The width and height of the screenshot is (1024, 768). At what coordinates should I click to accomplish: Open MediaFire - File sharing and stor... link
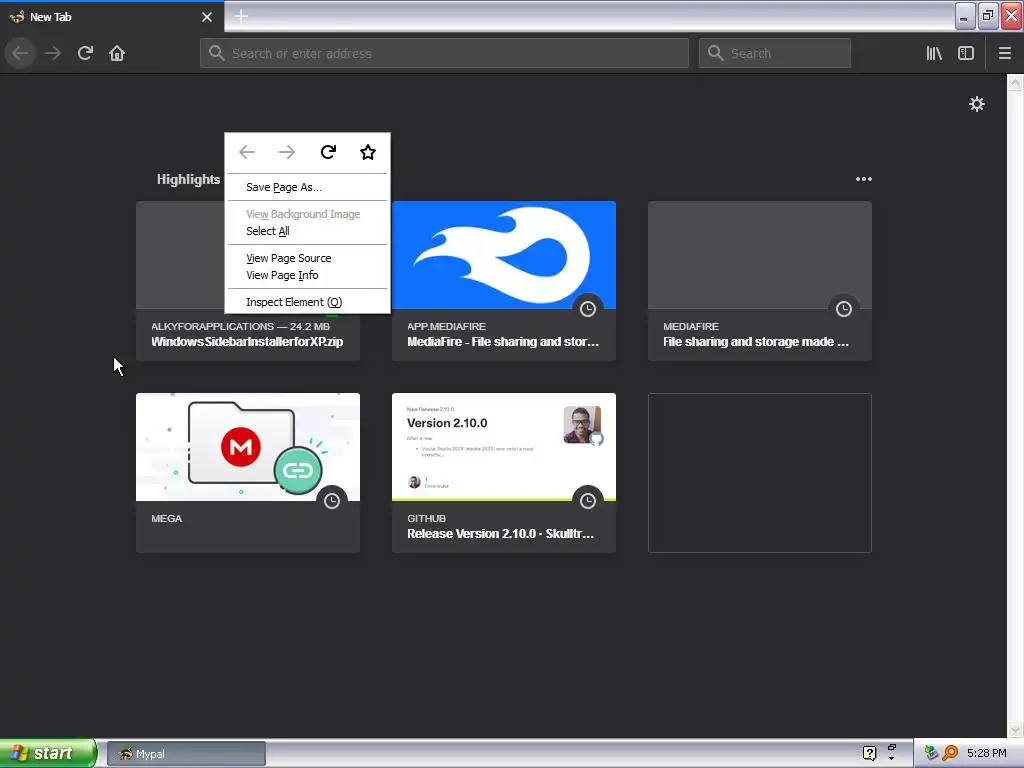pos(503,342)
